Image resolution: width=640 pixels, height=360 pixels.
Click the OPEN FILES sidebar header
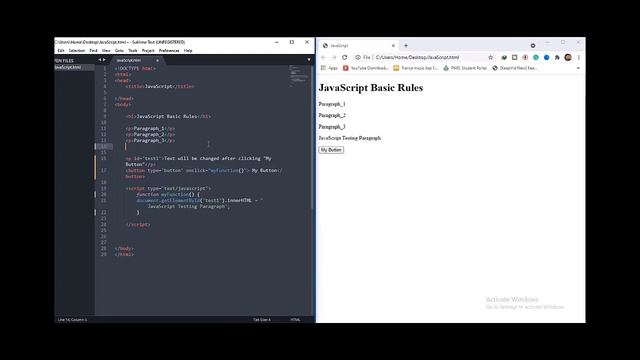[64, 60]
